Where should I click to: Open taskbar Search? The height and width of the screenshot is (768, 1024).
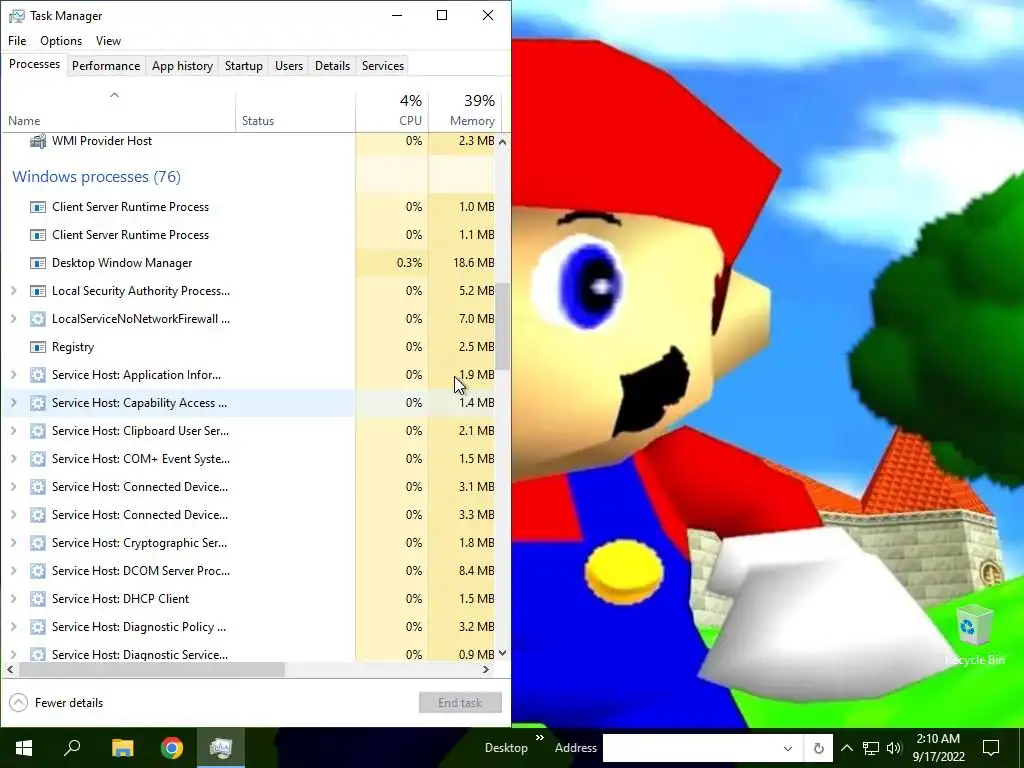[x=72, y=748]
